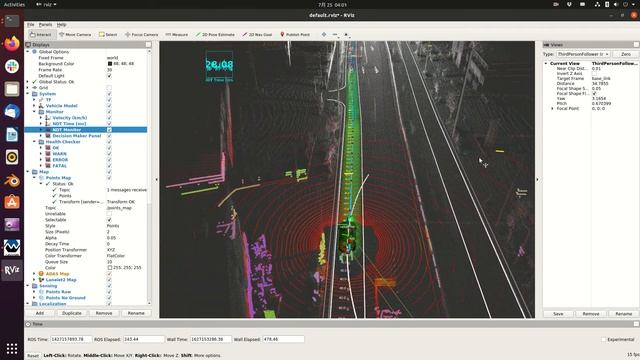This screenshot has height=360, width=640.
Task: Click the ROS Time field
Action: pos(70,340)
